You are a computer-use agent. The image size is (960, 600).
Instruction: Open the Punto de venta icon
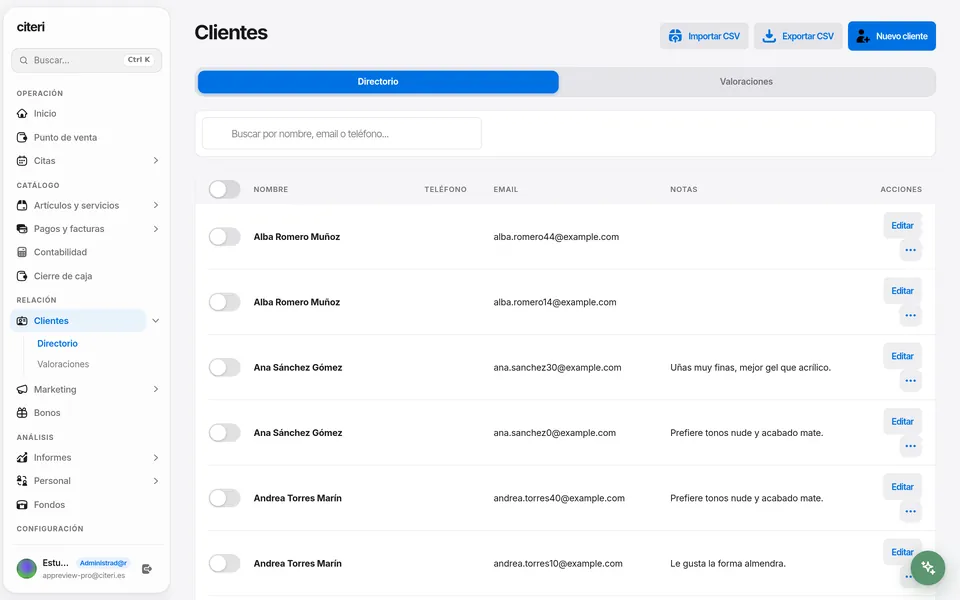tap(22, 137)
